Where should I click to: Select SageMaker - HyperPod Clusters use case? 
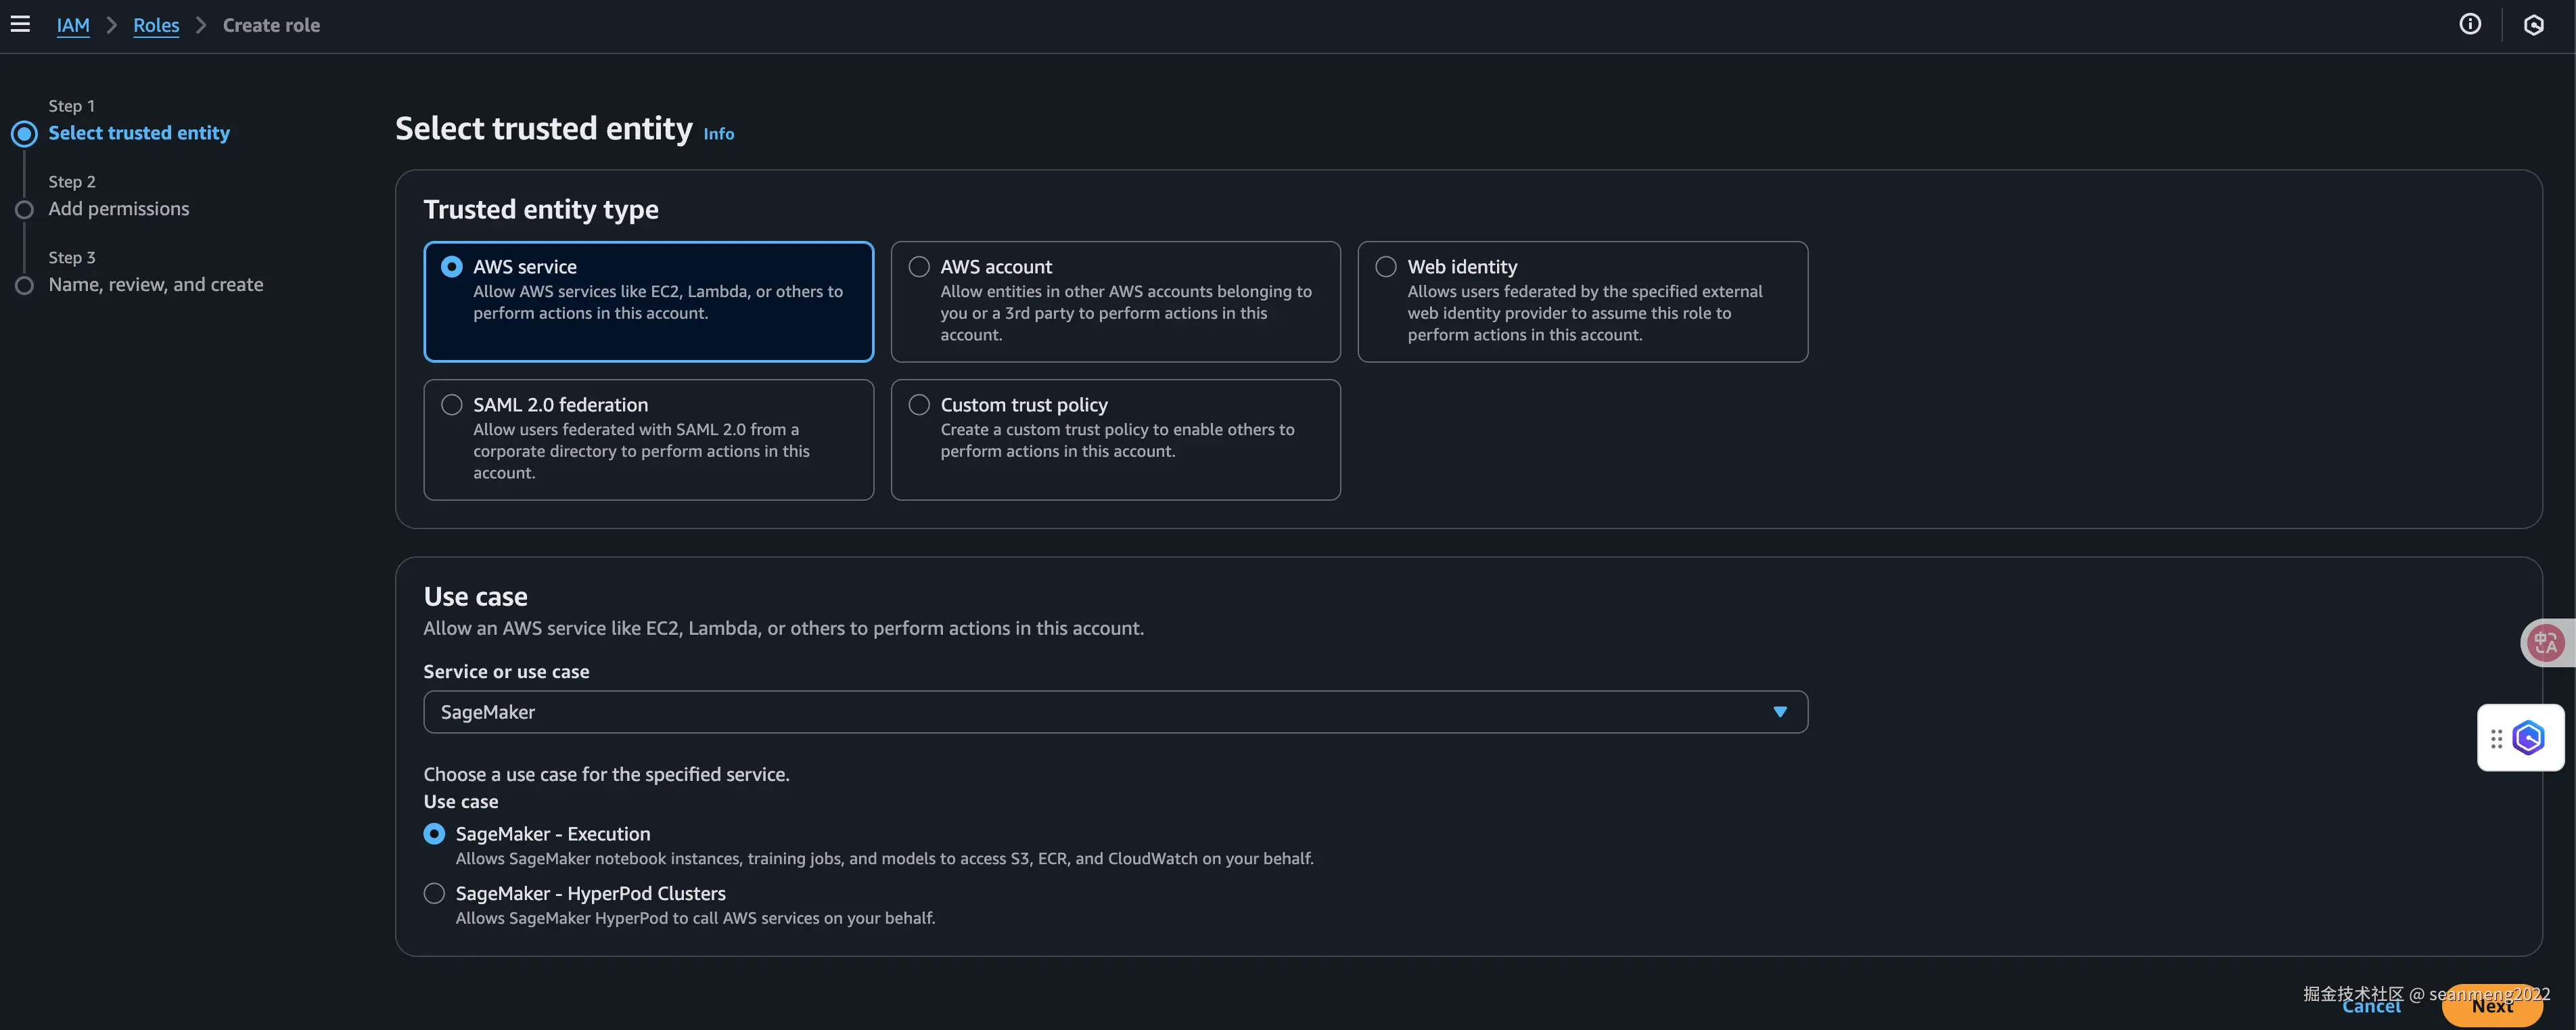(434, 893)
